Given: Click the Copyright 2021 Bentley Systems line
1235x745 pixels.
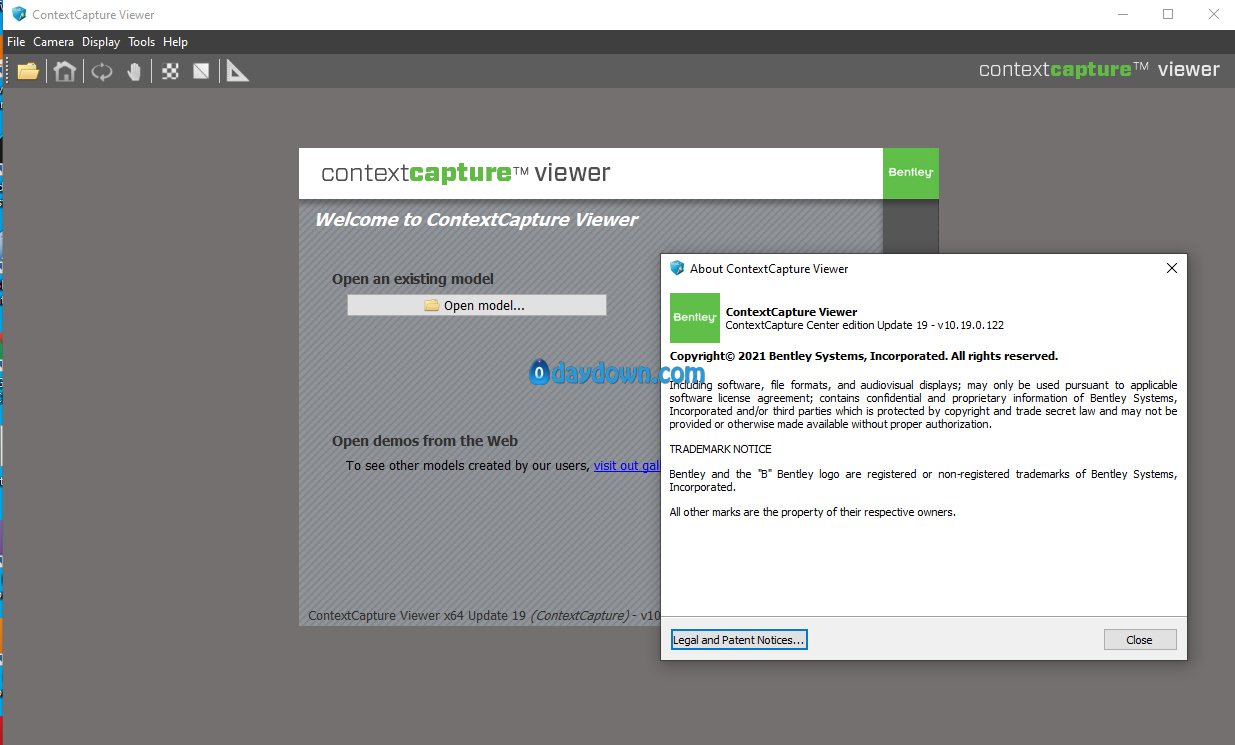Looking at the screenshot, I should pyautogui.click(x=864, y=356).
